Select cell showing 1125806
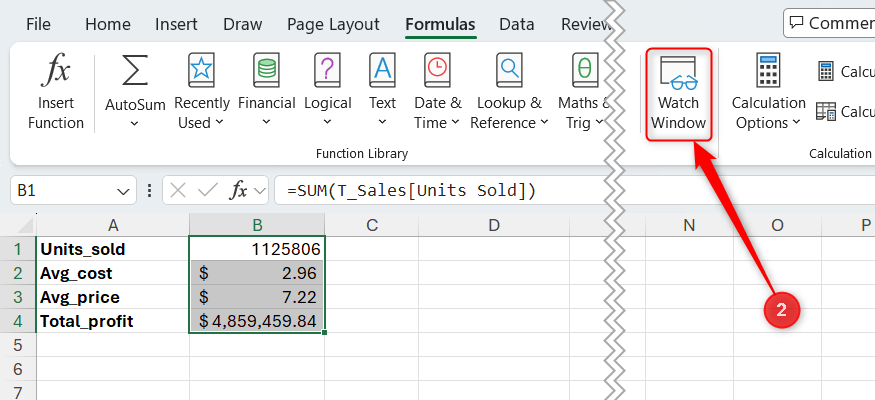Viewport: 875px width, 400px height. point(257,249)
